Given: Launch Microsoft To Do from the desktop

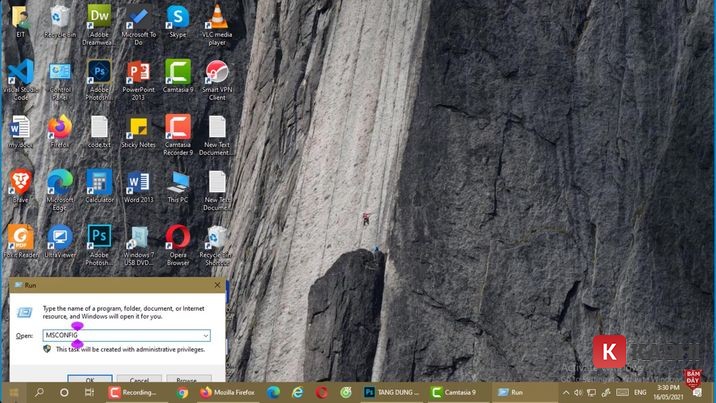Looking at the screenshot, I should 138,24.
